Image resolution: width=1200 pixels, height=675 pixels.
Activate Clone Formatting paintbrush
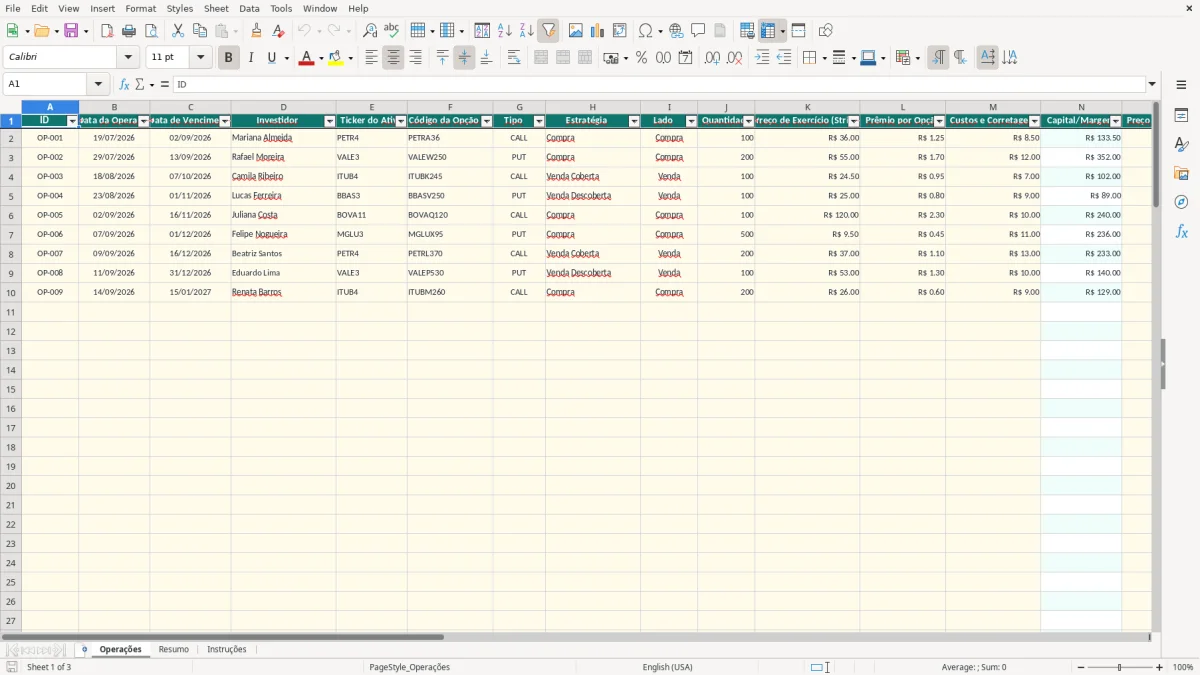(257, 31)
